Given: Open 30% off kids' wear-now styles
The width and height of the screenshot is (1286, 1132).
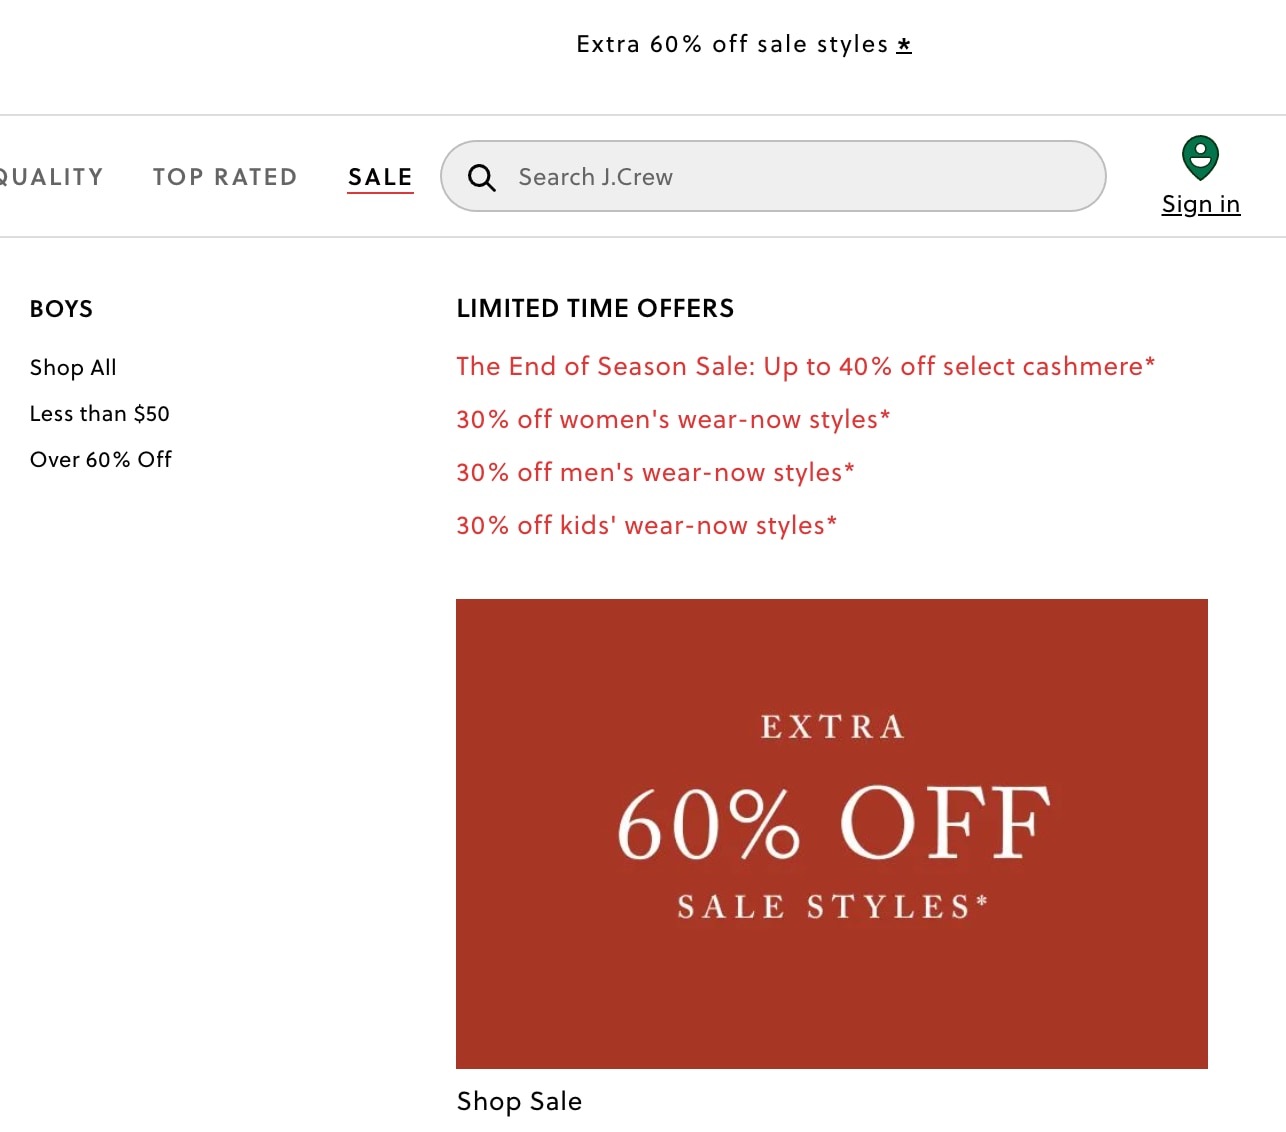Looking at the screenshot, I should point(646,525).
